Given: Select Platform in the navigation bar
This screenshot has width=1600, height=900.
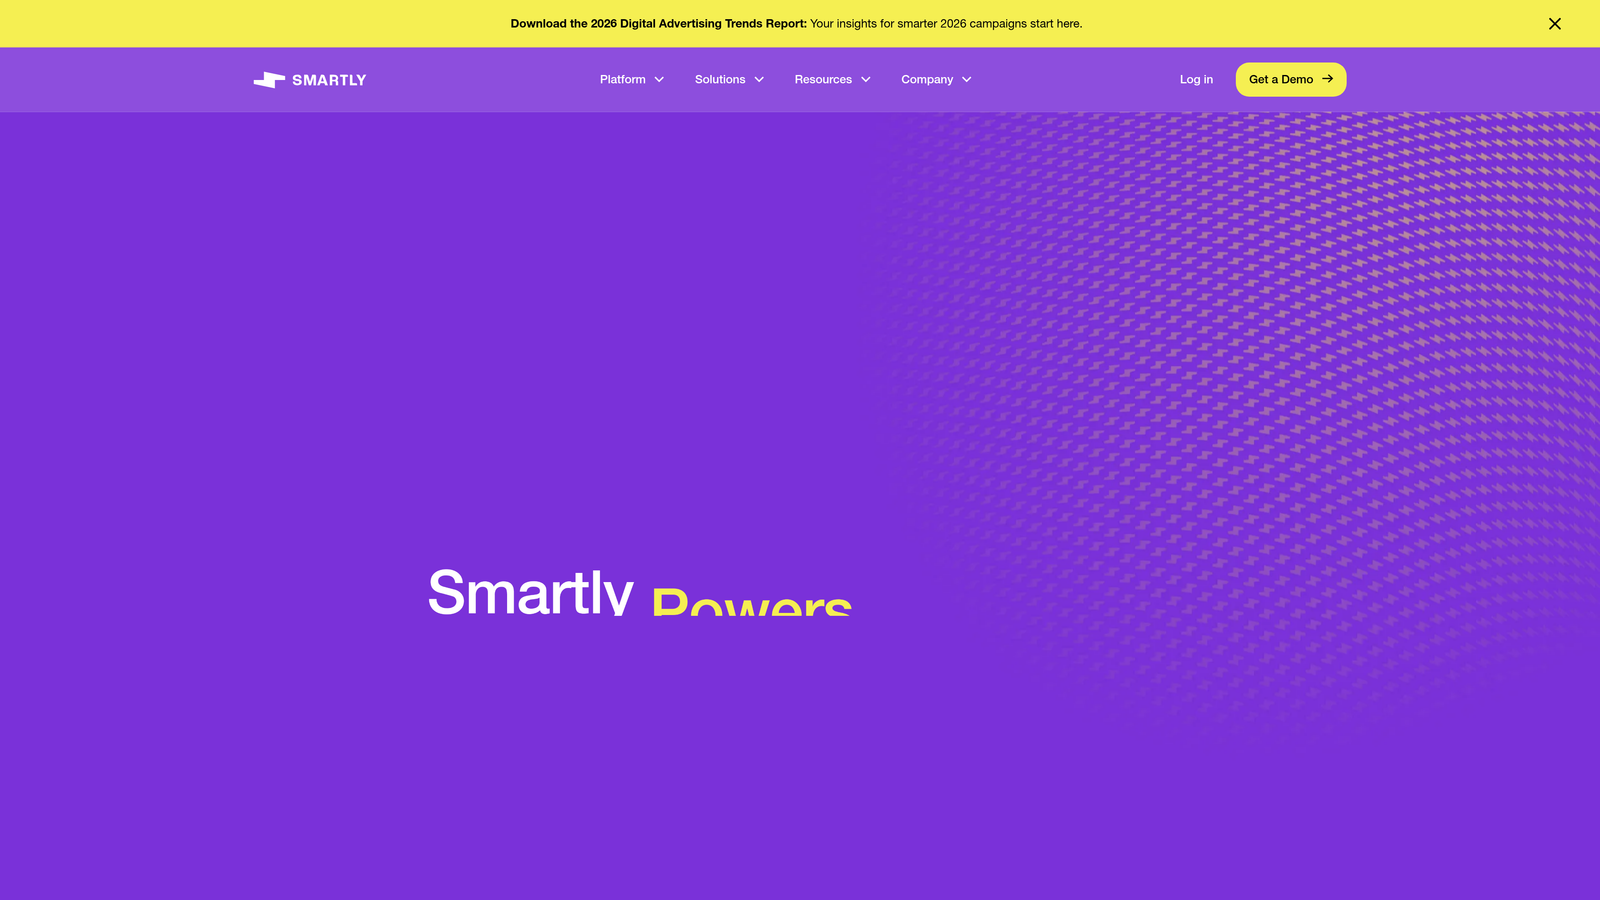Looking at the screenshot, I should click(x=622, y=79).
